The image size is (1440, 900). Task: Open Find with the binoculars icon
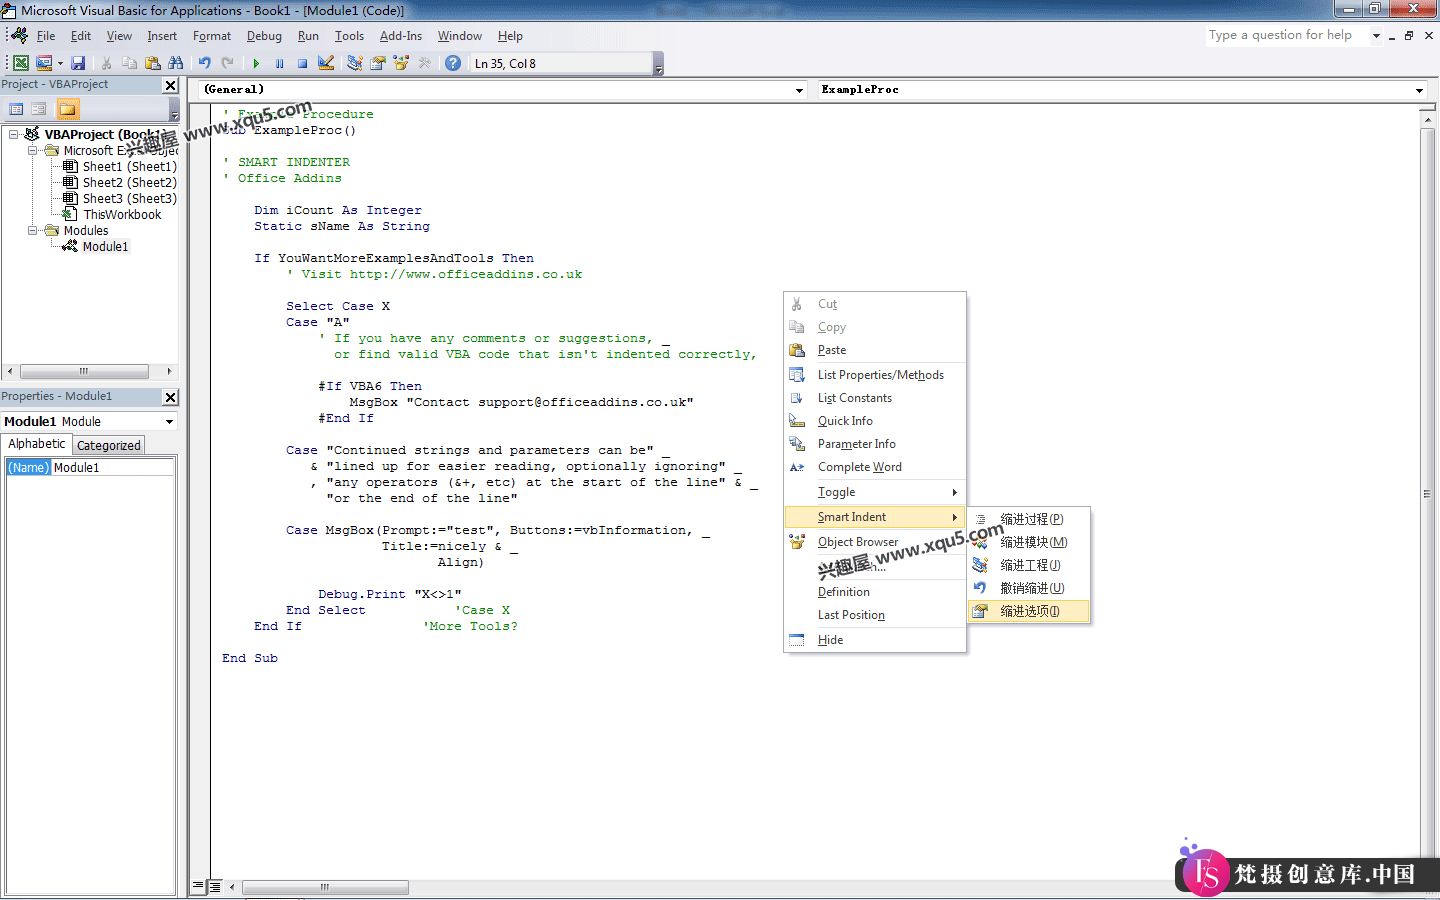(x=176, y=63)
